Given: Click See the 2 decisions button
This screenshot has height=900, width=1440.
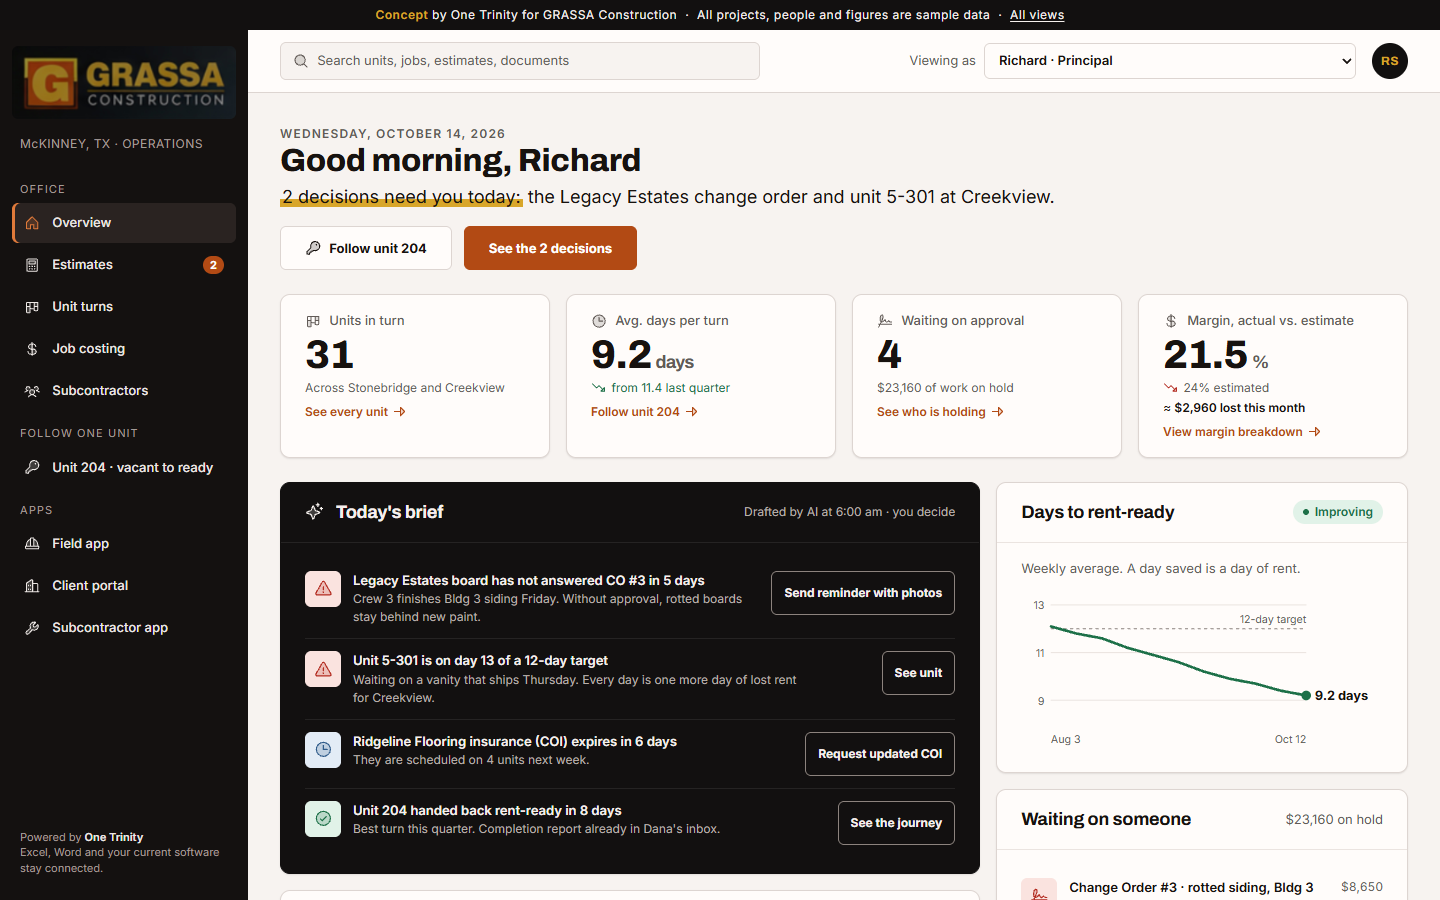Looking at the screenshot, I should pos(550,248).
